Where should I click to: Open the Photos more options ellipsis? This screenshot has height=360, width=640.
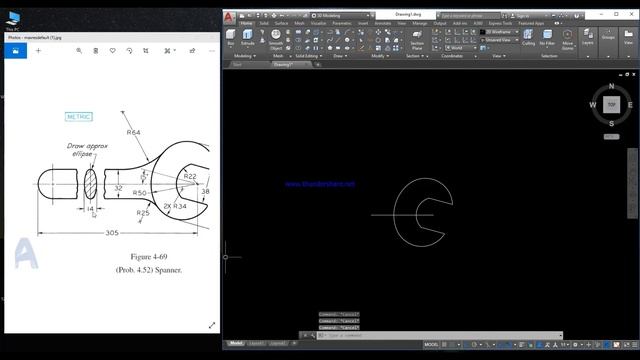211,51
